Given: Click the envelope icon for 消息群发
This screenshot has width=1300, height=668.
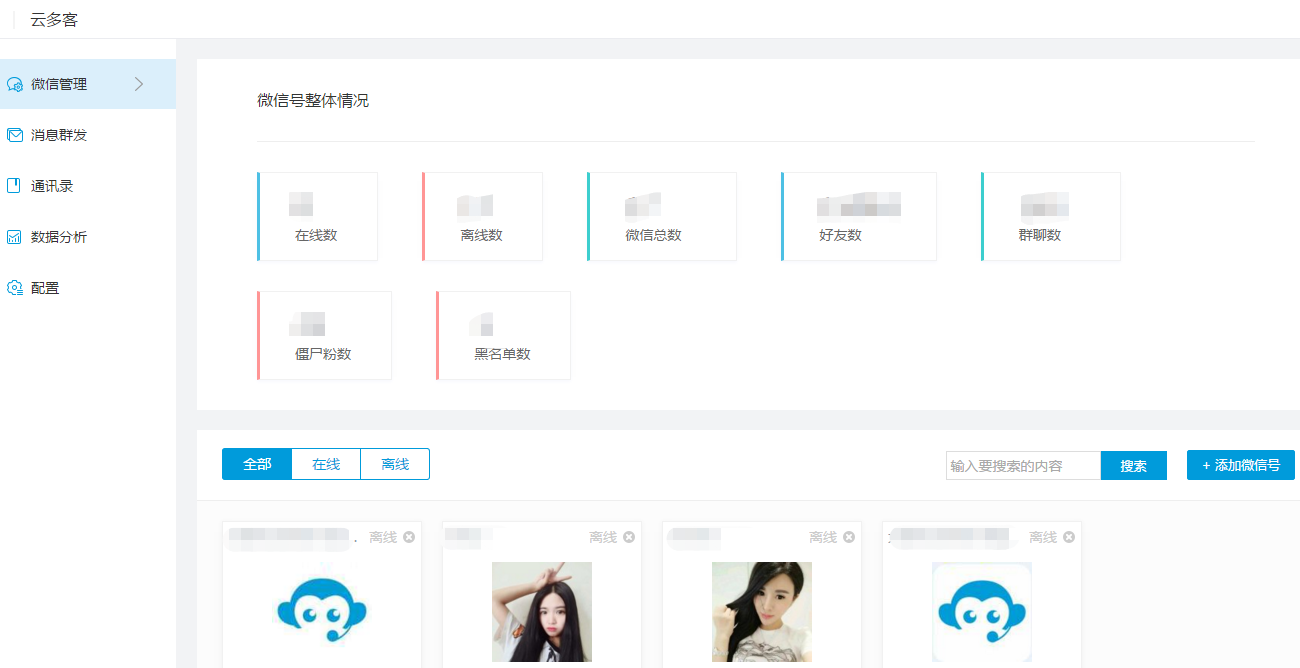Looking at the screenshot, I should click(15, 135).
